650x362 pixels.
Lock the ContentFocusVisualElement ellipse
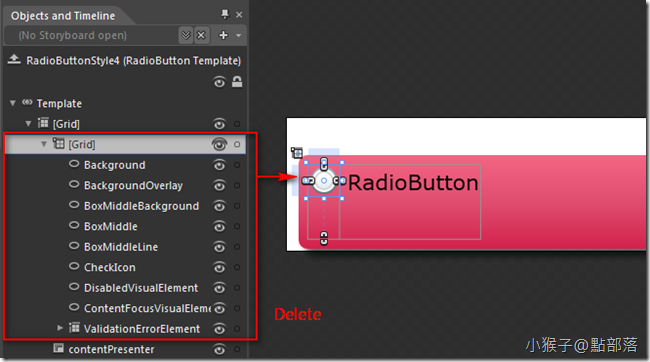click(237, 309)
